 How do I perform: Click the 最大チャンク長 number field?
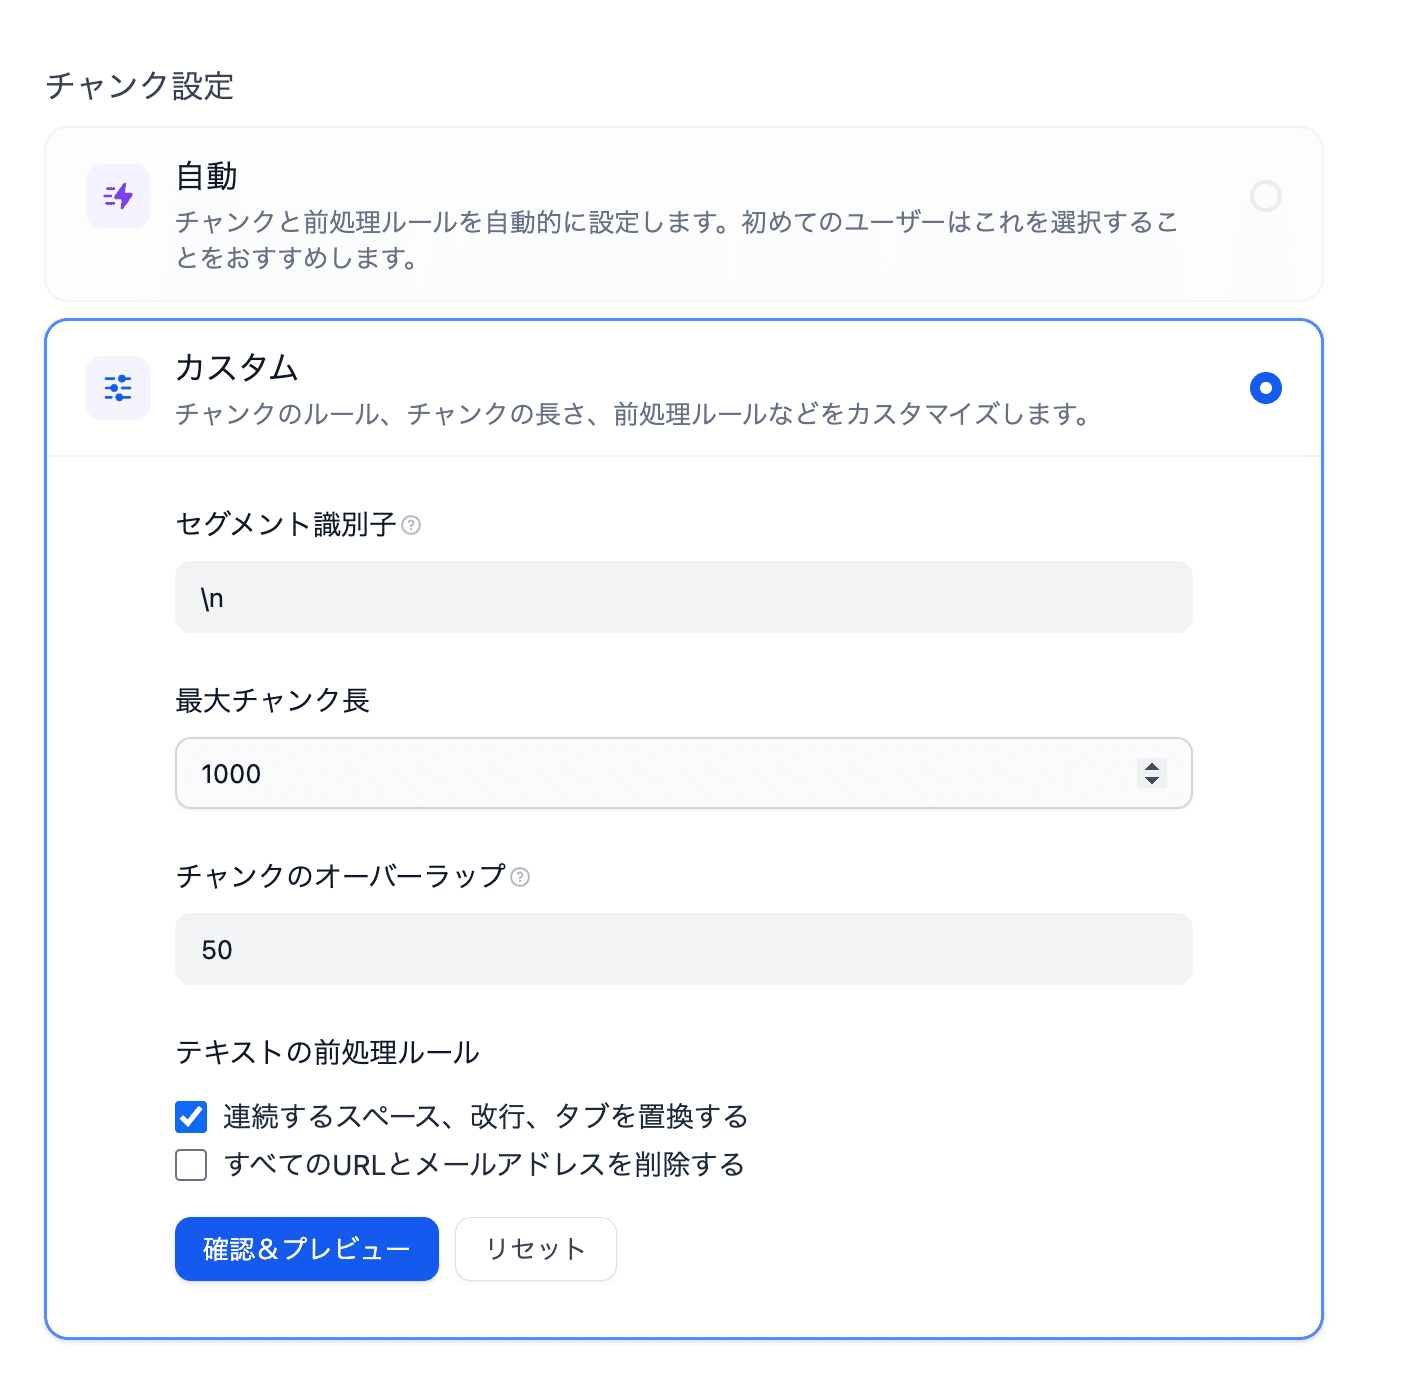click(650, 774)
